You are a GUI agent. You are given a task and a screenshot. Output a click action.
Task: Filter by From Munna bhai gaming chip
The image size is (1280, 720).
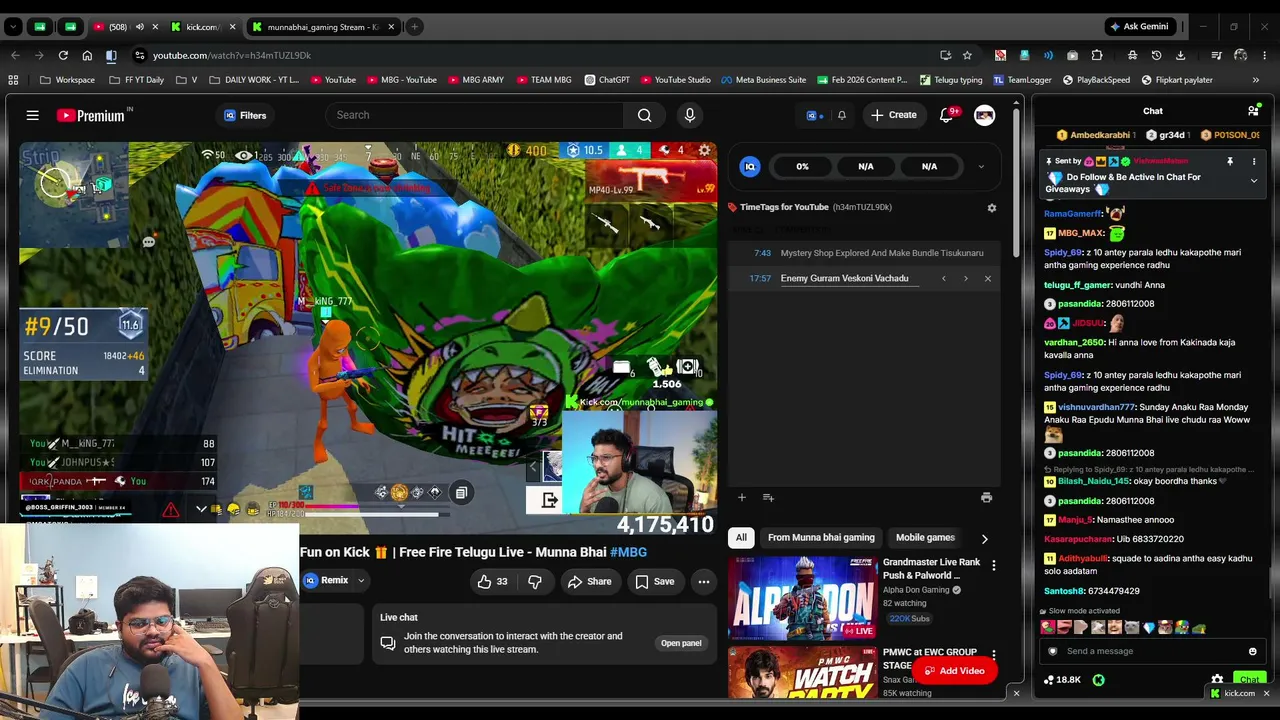(821, 538)
